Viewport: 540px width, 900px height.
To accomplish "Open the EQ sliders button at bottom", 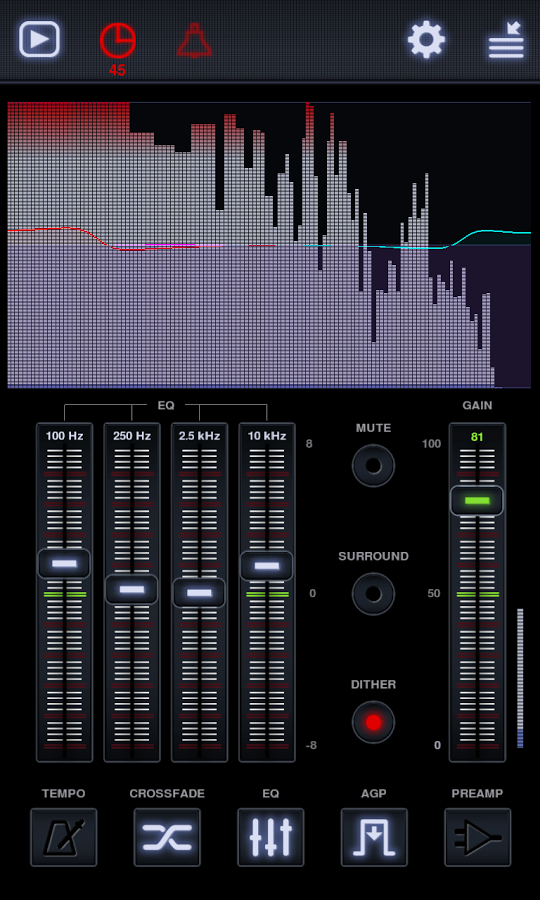I will click(270, 837).
